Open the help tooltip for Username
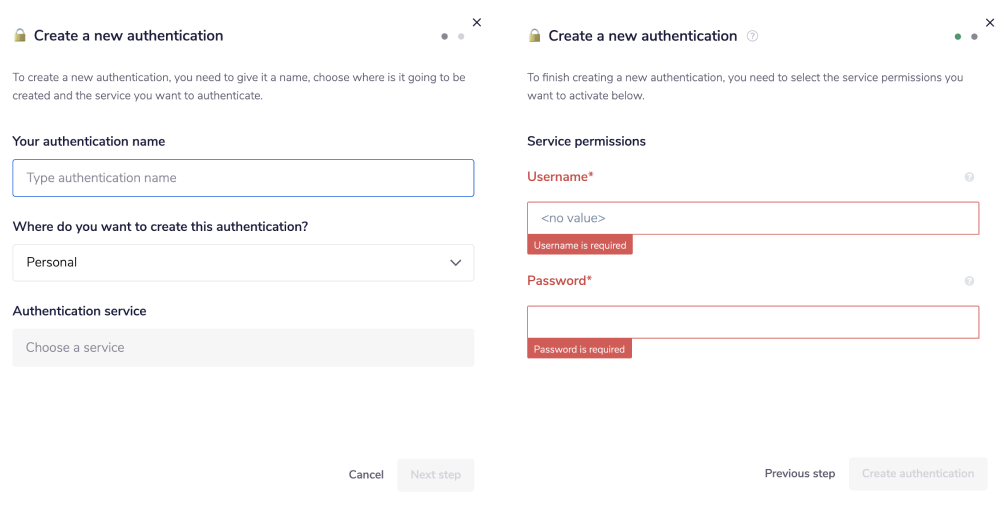 [969, 177]
